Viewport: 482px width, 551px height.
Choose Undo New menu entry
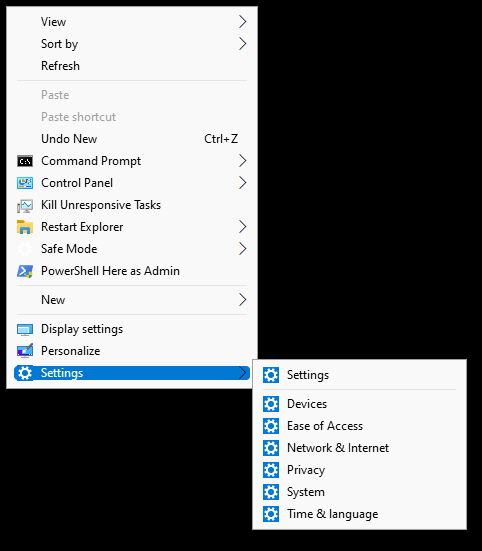click(132, 139)
